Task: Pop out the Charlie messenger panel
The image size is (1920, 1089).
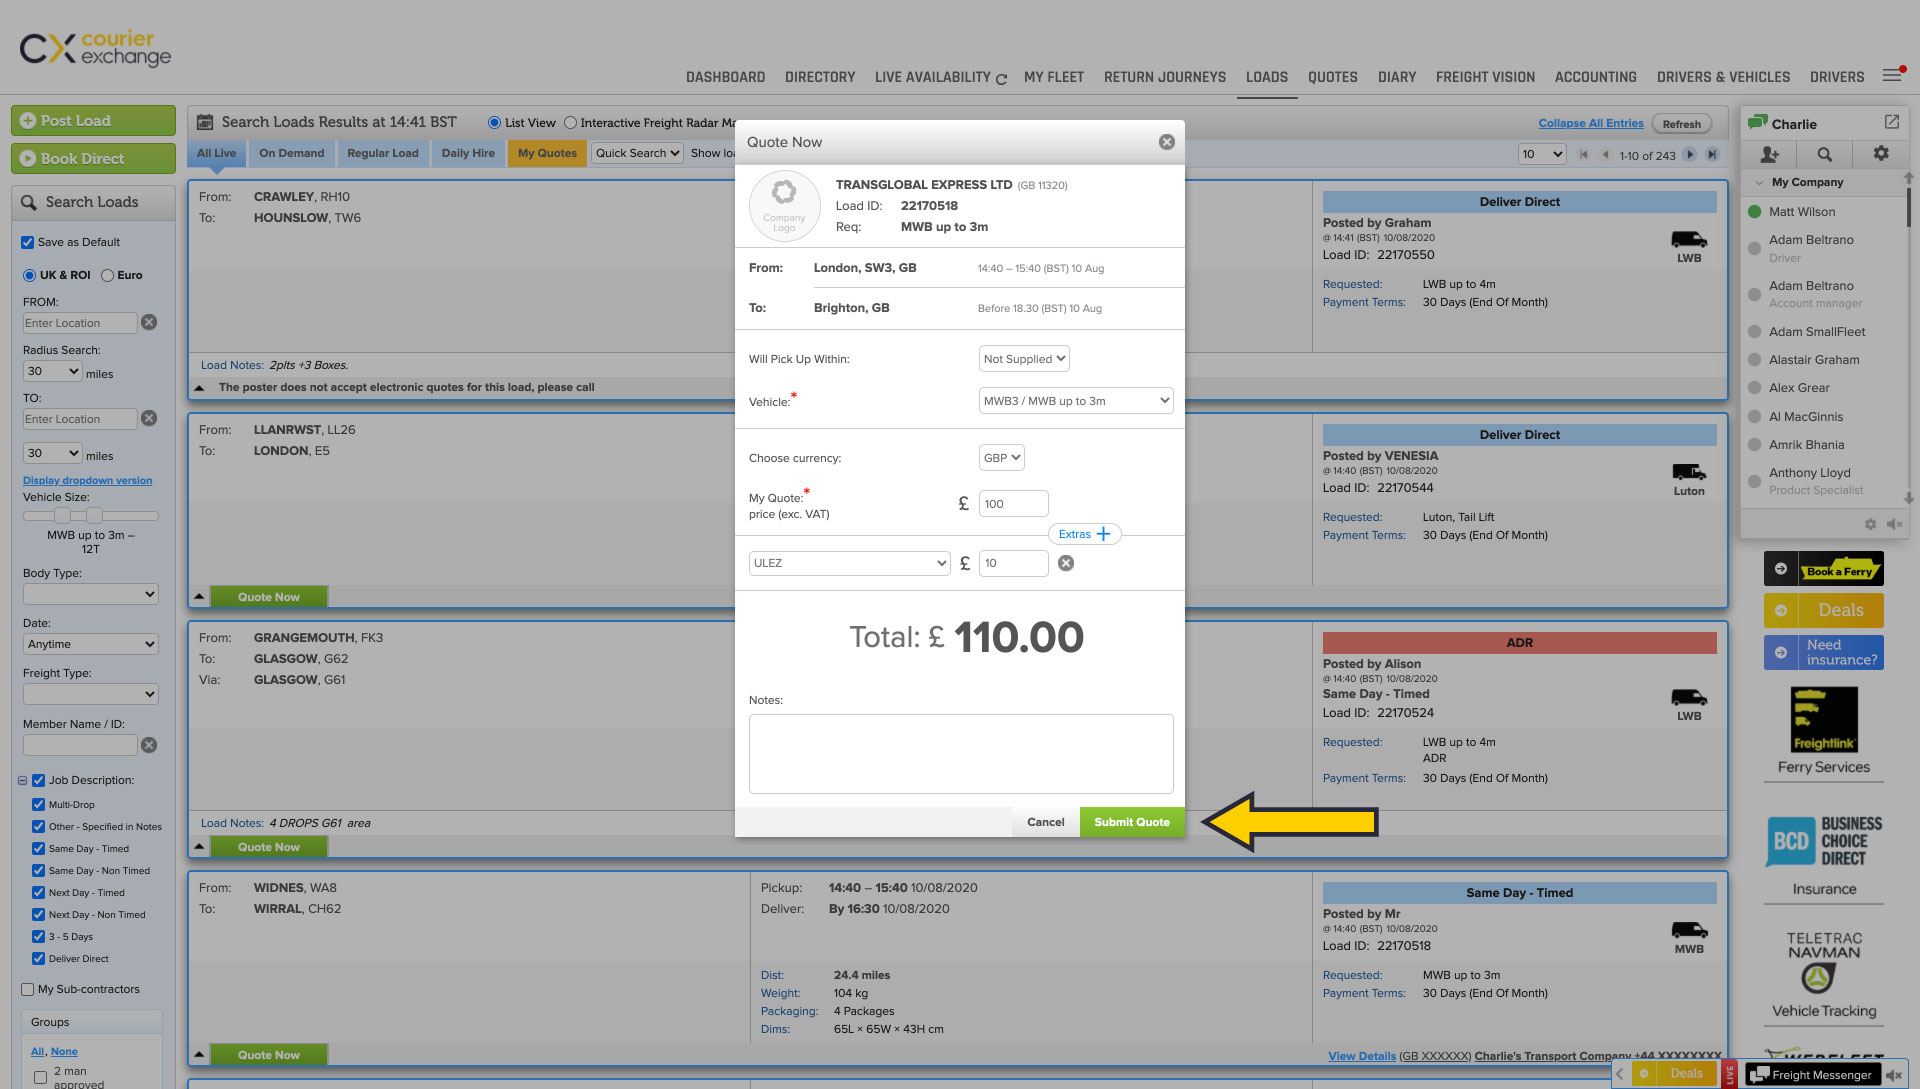Action: point(1891,122)
